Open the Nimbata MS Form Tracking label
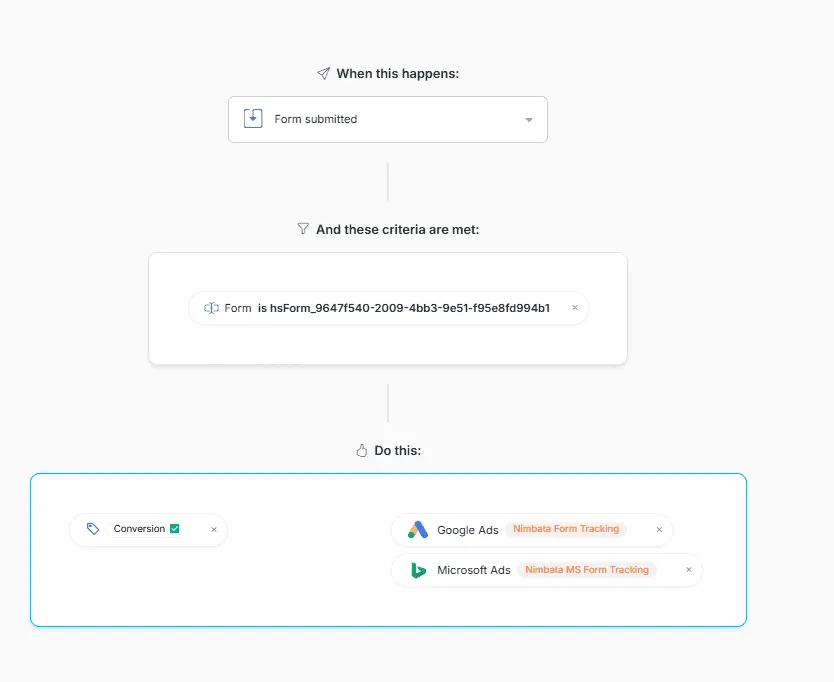Image resolution: width=834 pixels, height=682 pixels. pyautogui.click(x=587, y=570)
